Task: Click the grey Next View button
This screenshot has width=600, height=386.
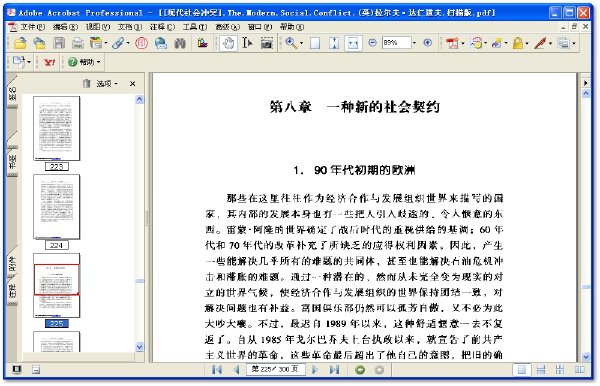Action: 379,370
